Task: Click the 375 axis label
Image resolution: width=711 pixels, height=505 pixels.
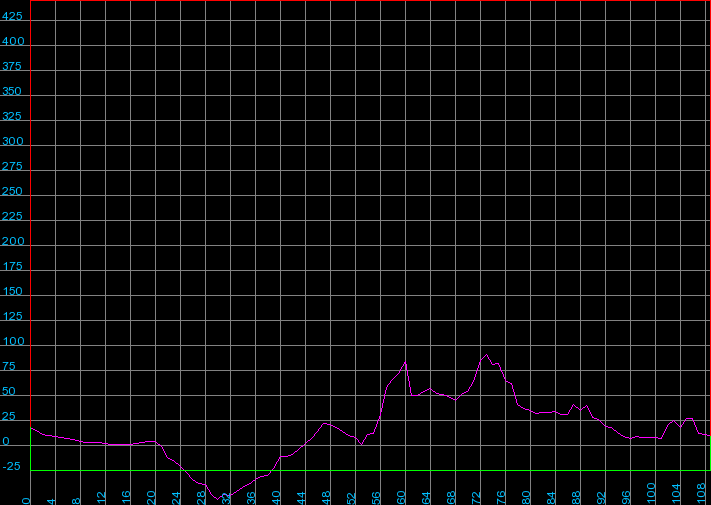Action: click(12, 66)
